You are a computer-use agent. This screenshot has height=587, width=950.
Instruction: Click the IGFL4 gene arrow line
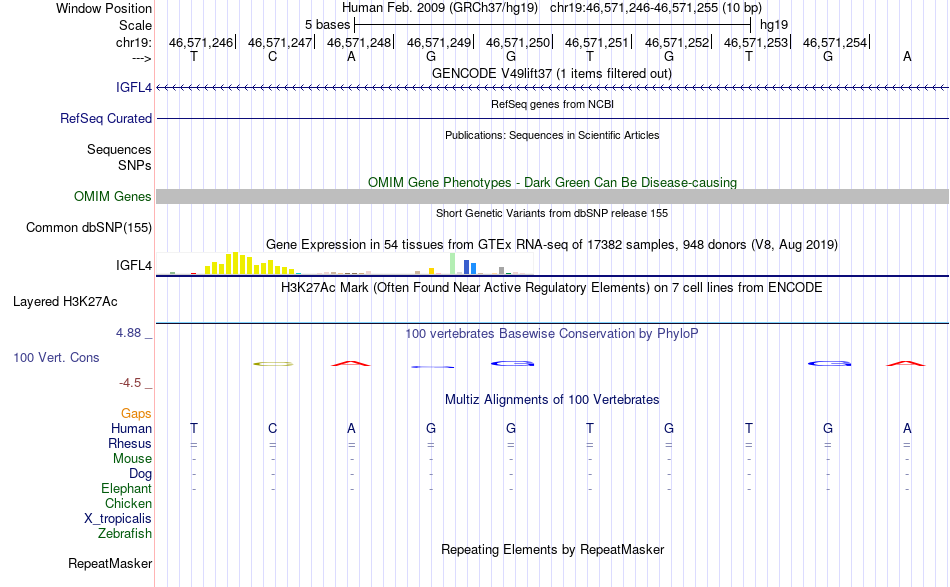tap(552, 88)
